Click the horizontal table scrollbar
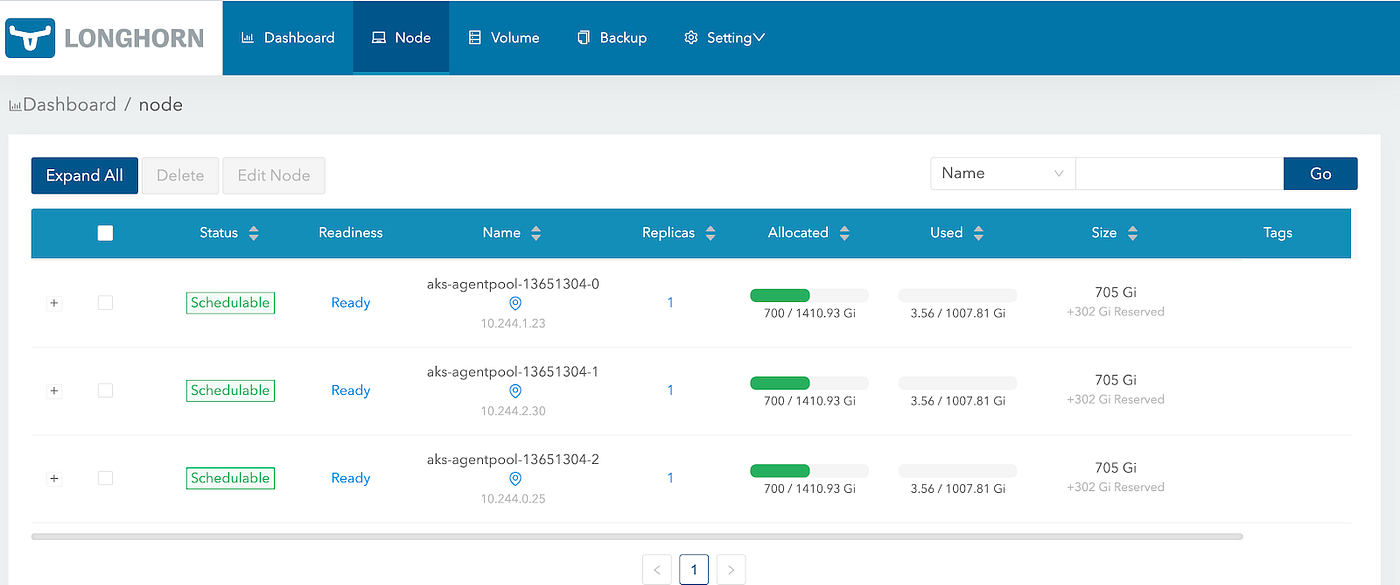 coord(637,537)
